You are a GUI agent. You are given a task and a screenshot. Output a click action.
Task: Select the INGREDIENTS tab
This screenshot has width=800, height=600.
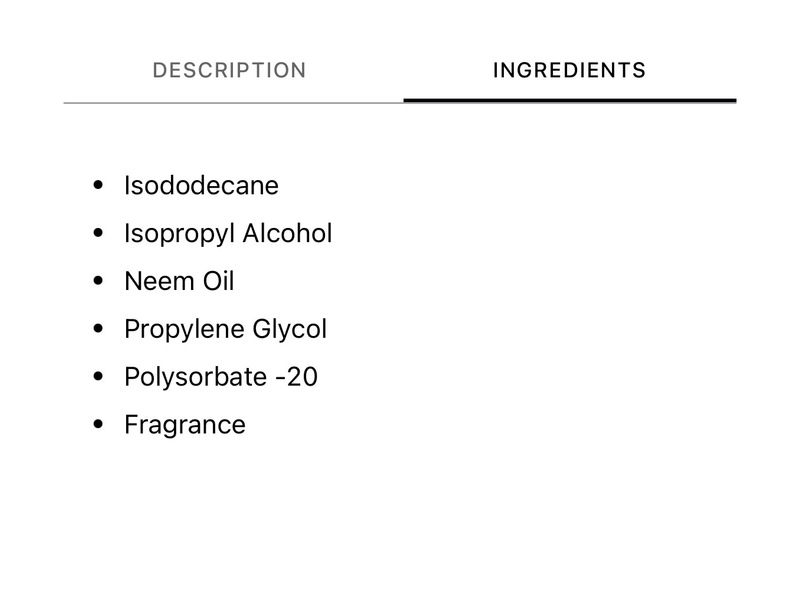point(569,71)
